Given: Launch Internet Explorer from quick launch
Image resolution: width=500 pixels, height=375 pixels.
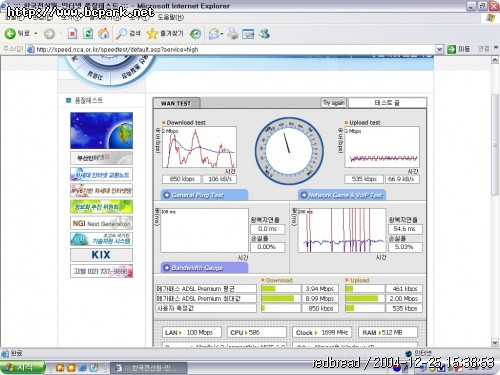Looking at the screenshot, I should (82, 368).
